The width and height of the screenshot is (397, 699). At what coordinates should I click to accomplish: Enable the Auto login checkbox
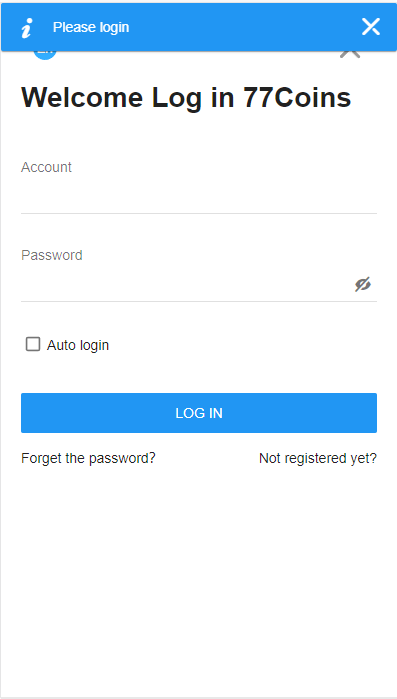point(33,344)
